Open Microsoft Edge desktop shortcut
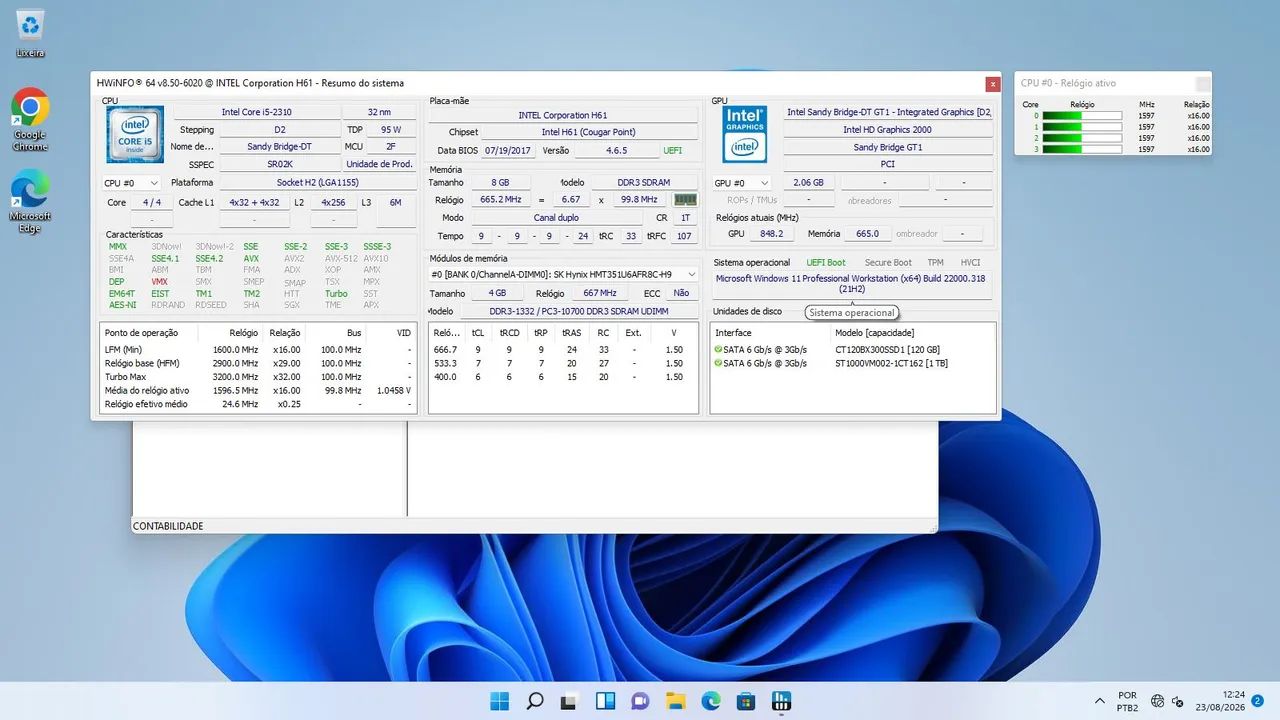This screenshot has height=720, width=1280. point(30,201)
